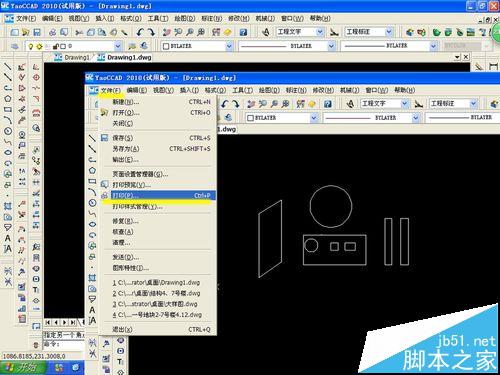Screen dimensions: 500x375
Task: Expand the BYLAYER lineweight dropdown in back window
Action: point(433,46)
